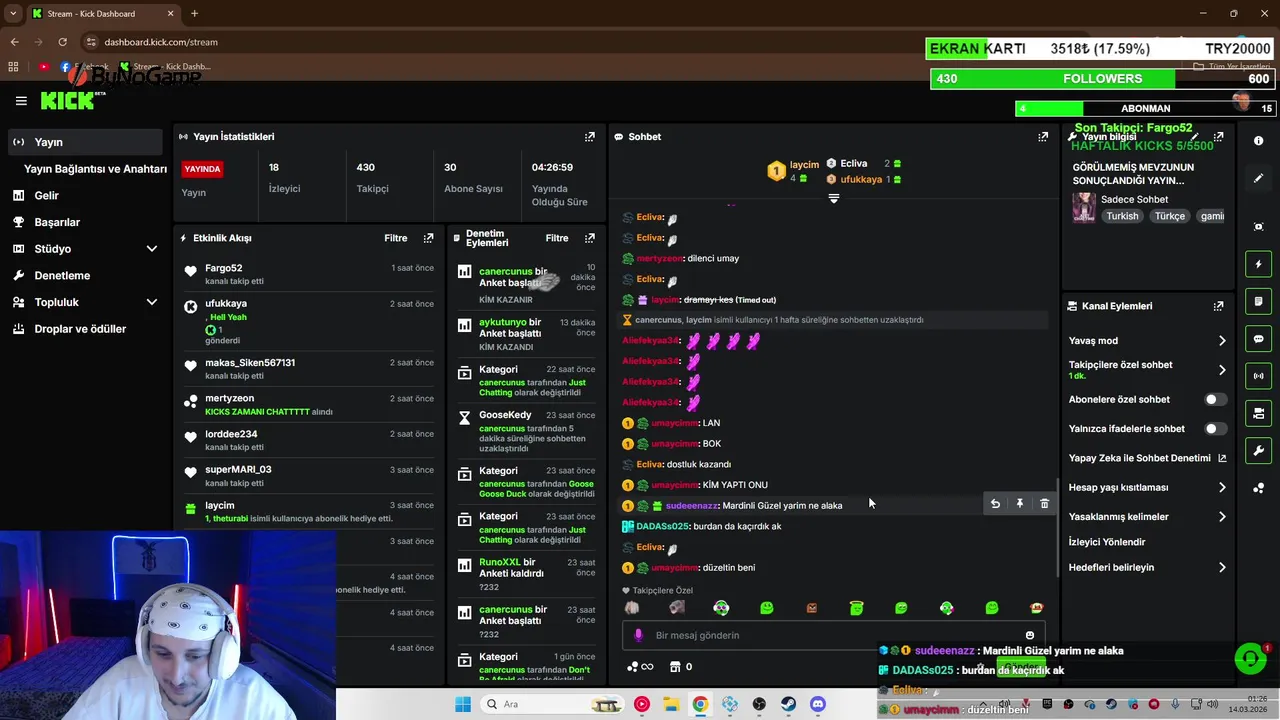Pop out the Yayın İstatistikleri panel
The image size is (1280, 720).
tap(590, 137)
